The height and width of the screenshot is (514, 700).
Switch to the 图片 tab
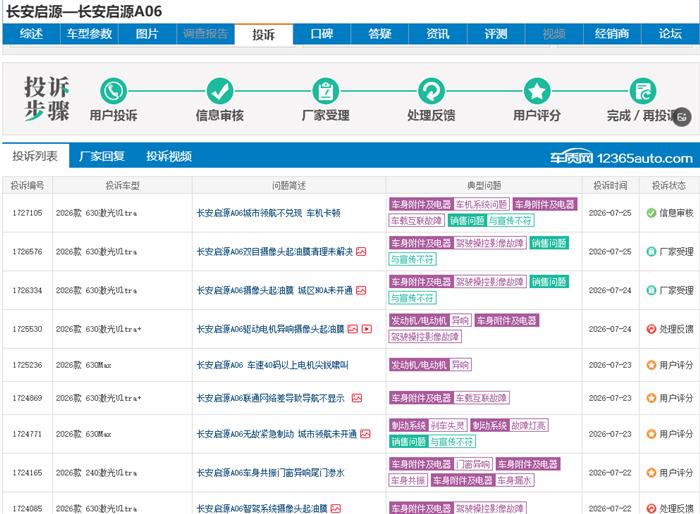tap(147, 34)
